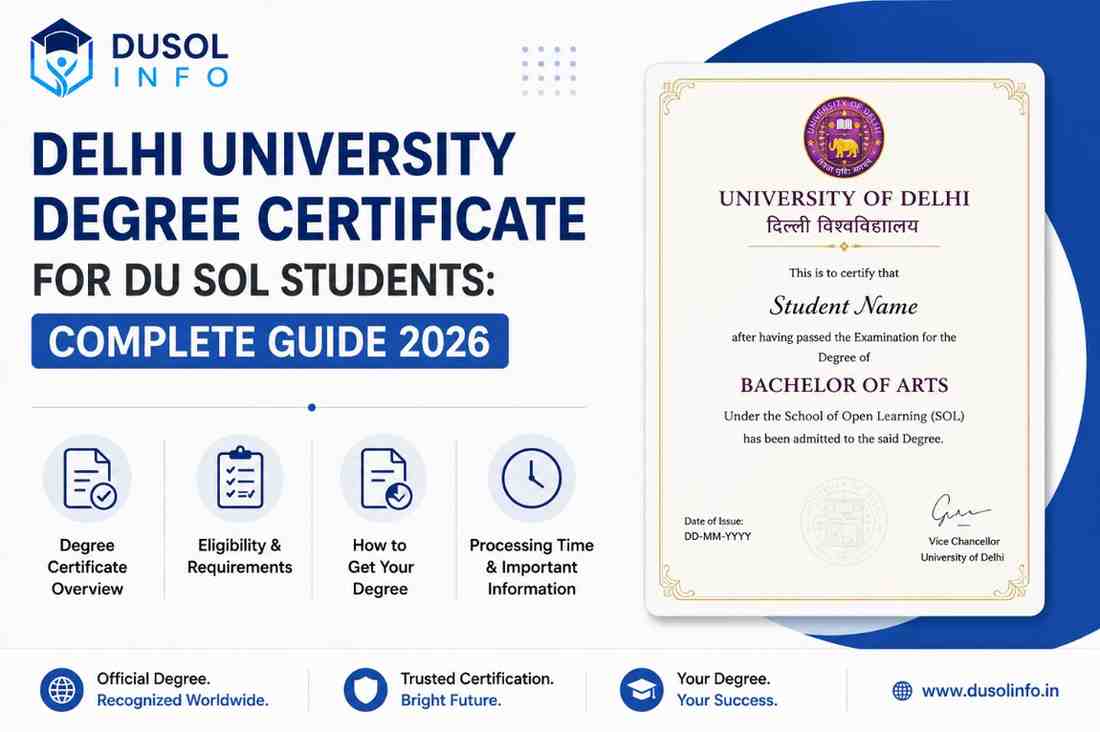Viewport: 1100px width, 732px height.
Task: Click the Hindi दिल्ली विश्वविद्यालय text
Action: click(843, 226)
